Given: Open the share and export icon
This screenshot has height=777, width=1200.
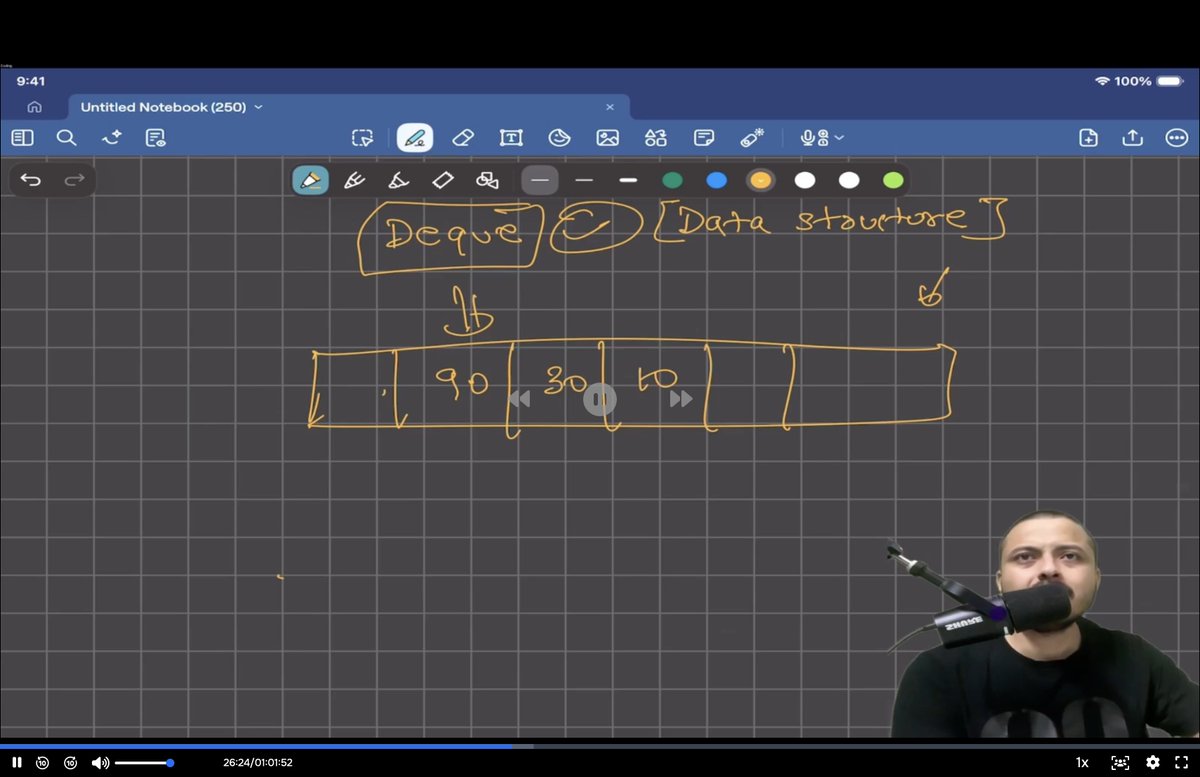Looking at the screenshot, I should coord(1133,138).
